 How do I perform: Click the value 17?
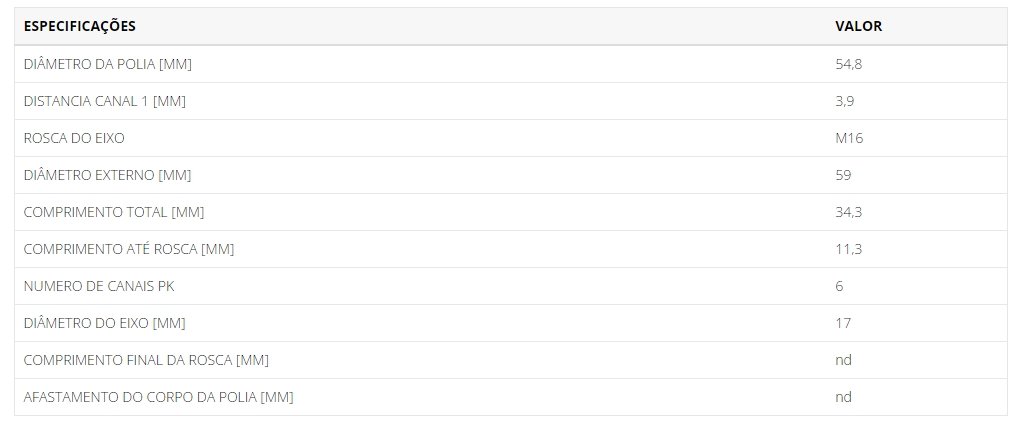click(x=843, y=323)
